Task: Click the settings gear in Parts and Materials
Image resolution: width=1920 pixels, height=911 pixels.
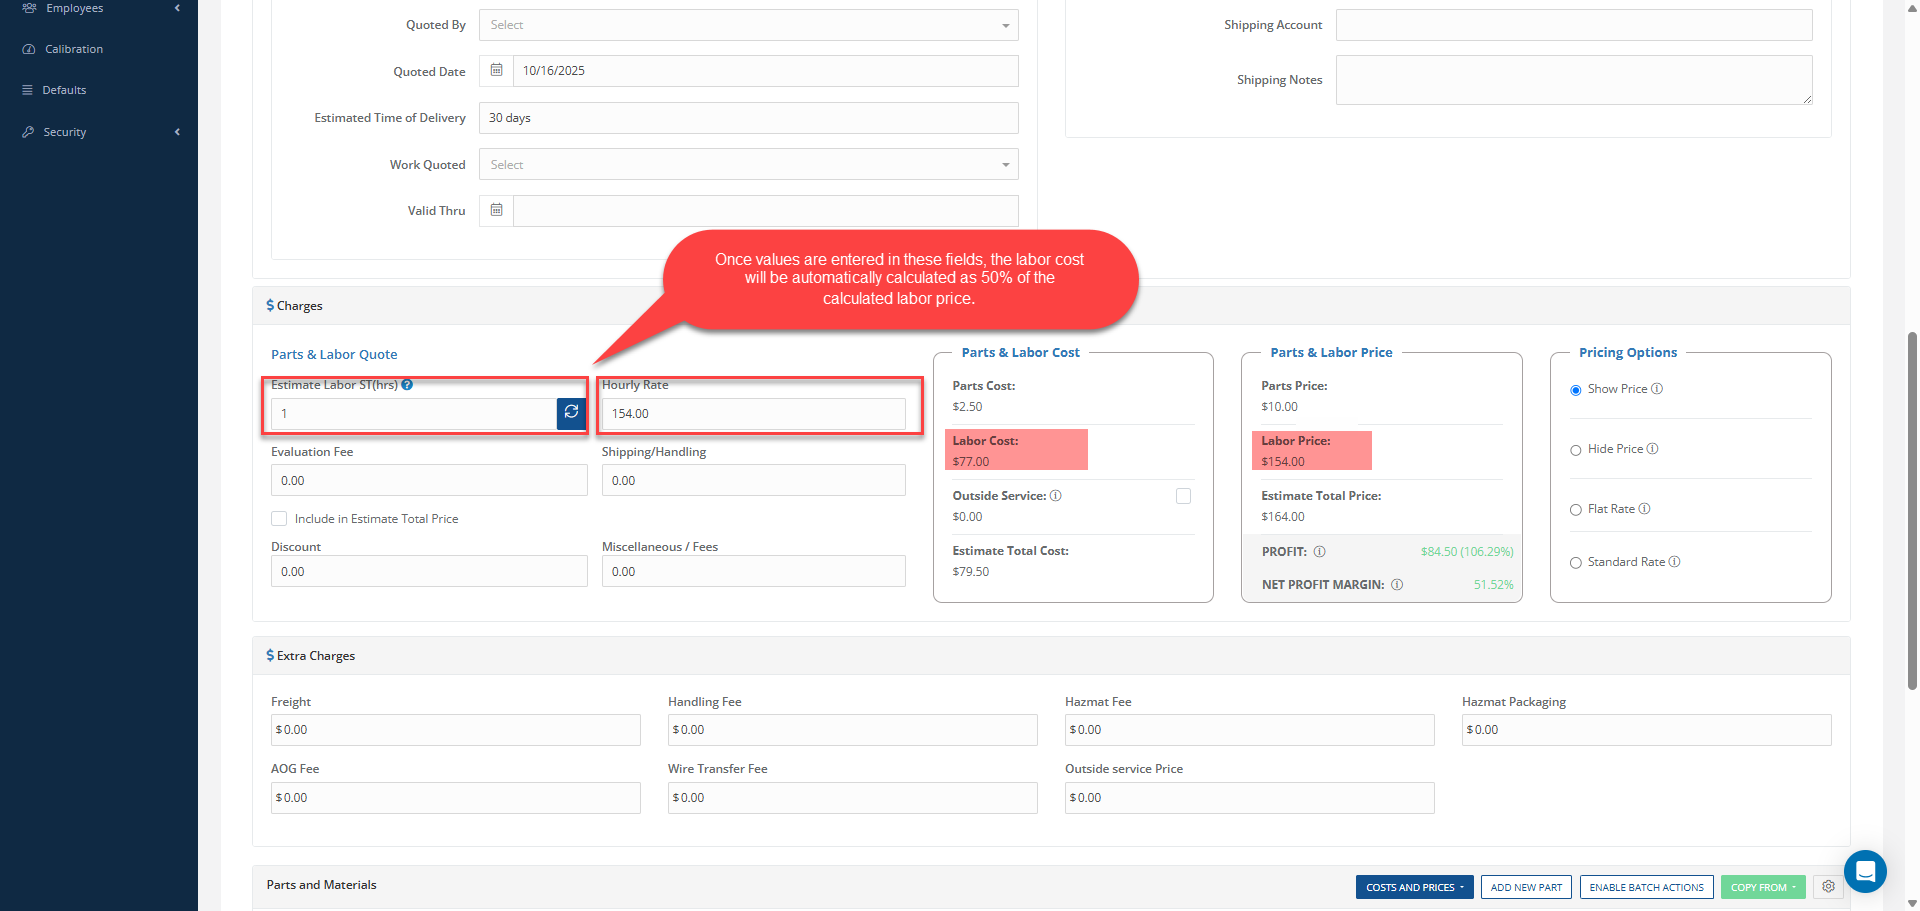Action: pos(1828,887)
